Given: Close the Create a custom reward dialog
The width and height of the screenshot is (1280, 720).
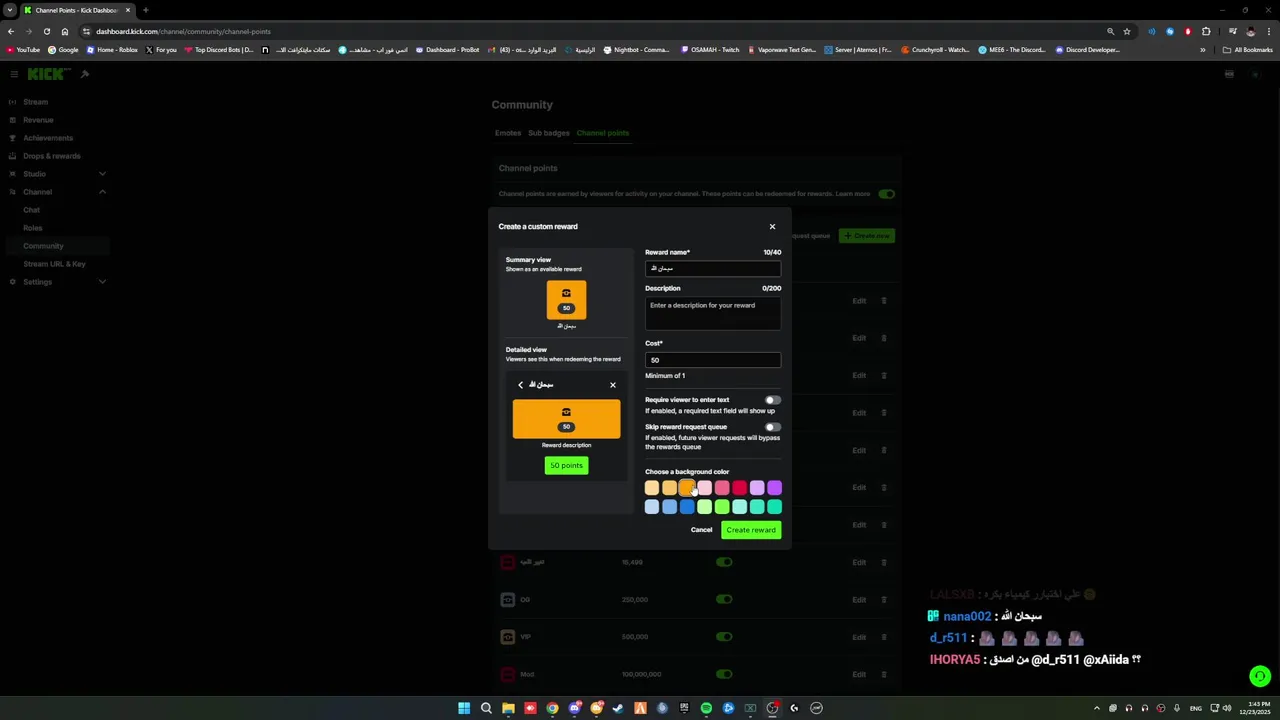Looking at the screenshot, I should pos(772,227).
